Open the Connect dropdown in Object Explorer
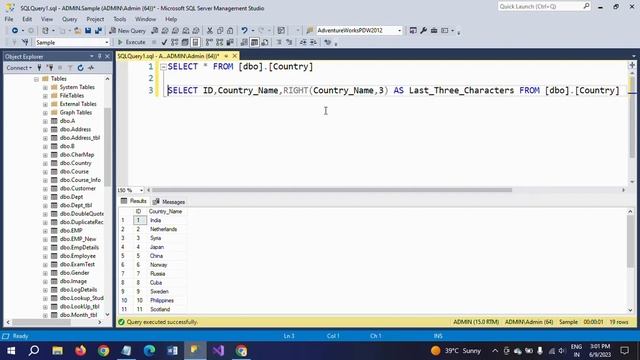The width and height of the screenshot is (640, 360). (x=19, y=68)
